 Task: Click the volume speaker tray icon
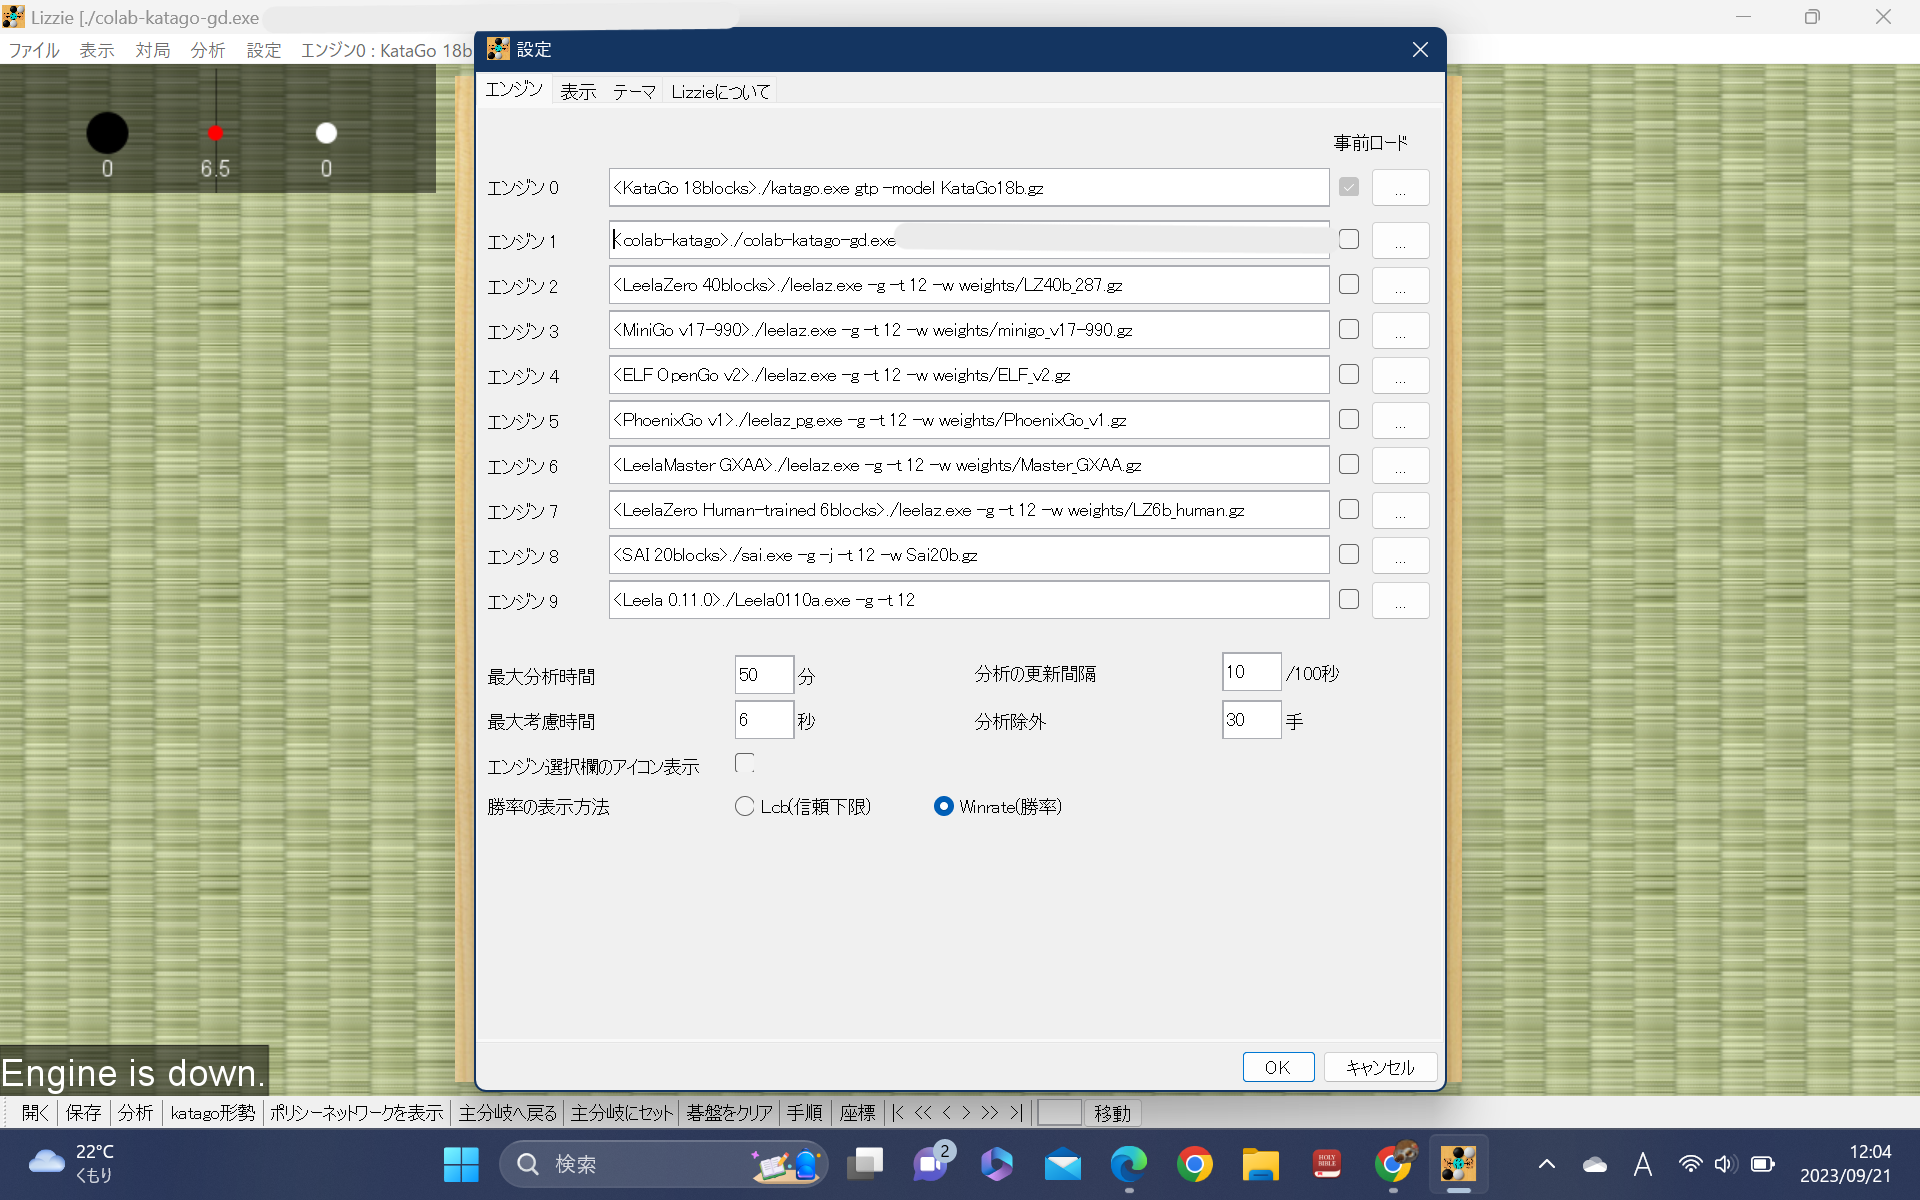click(x=1725, y=1164)
